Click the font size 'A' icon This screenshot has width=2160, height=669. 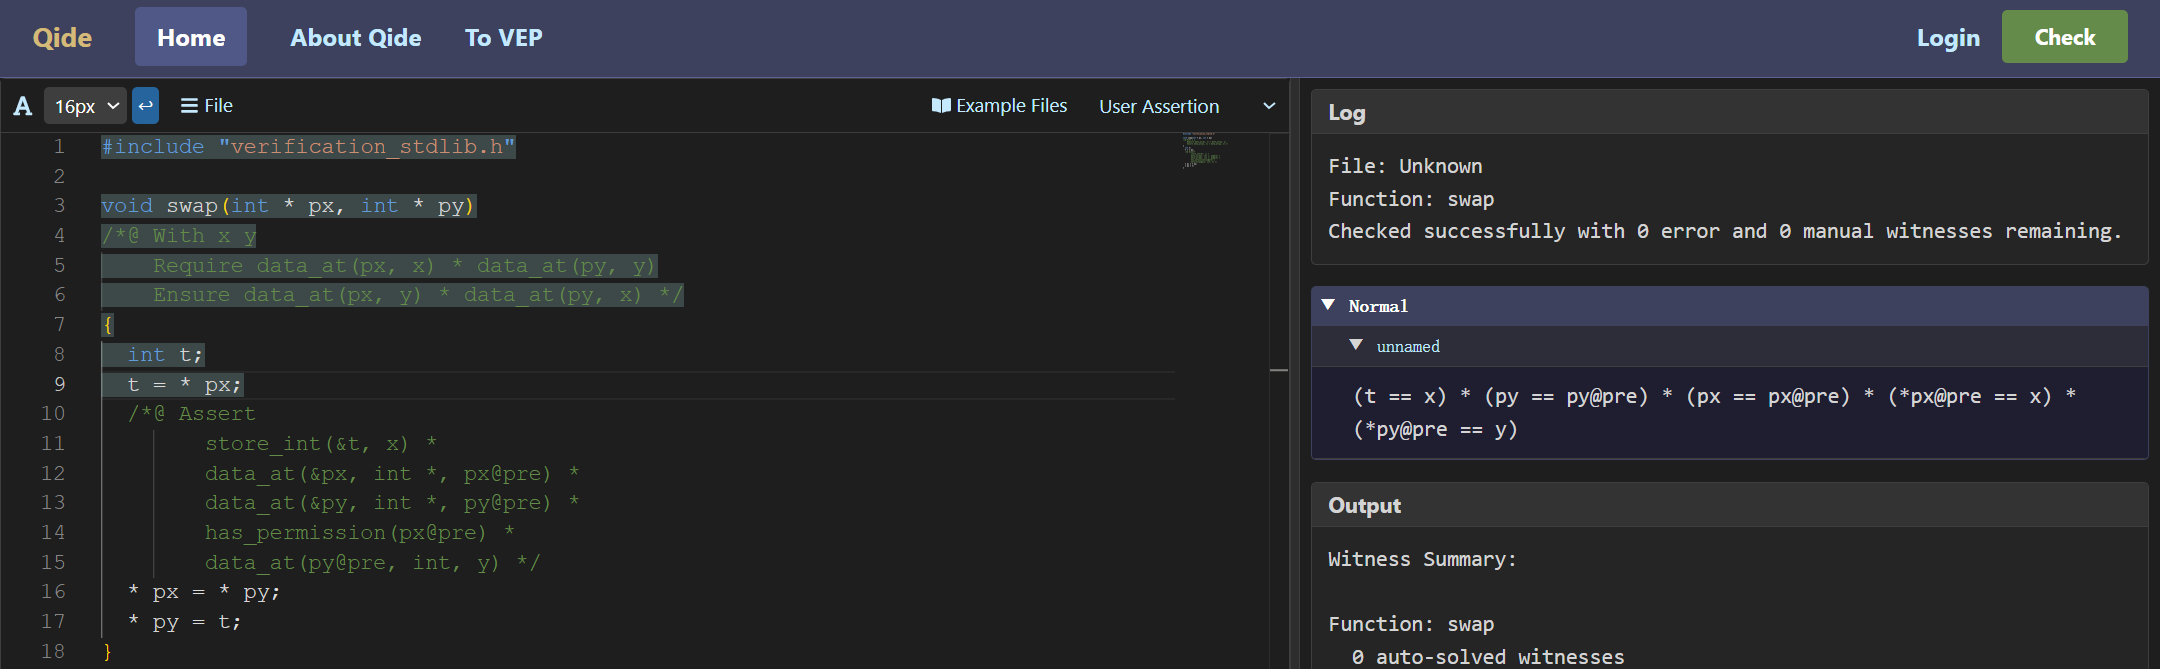coord(23,106)
